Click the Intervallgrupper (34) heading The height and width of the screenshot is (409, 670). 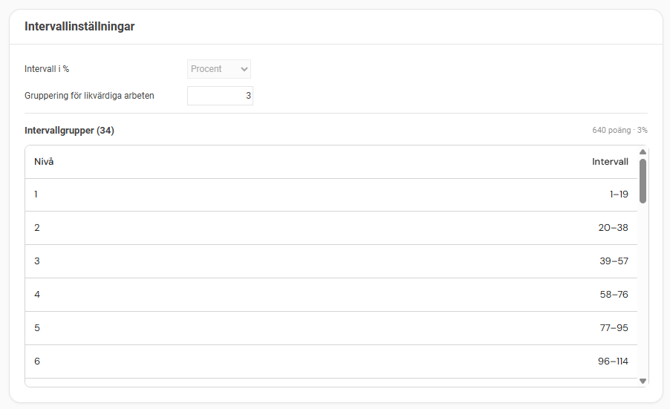click(x=69, y=130)
